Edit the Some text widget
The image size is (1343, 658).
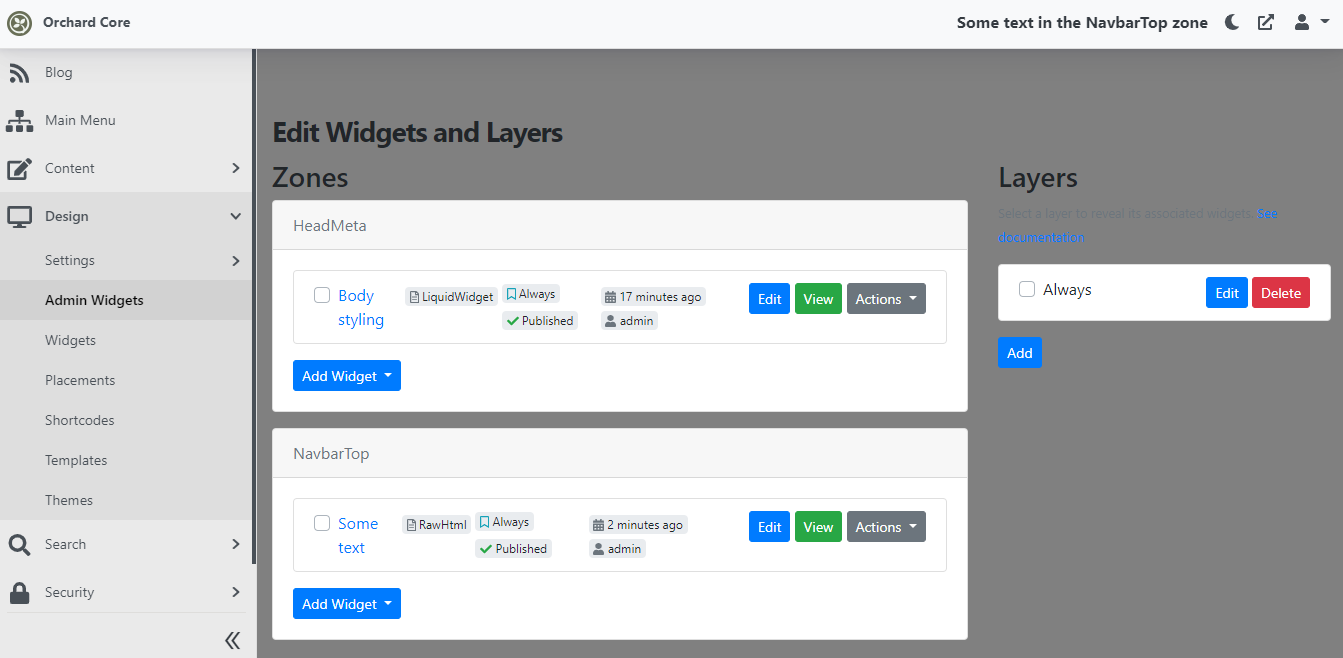coord(769,527)
